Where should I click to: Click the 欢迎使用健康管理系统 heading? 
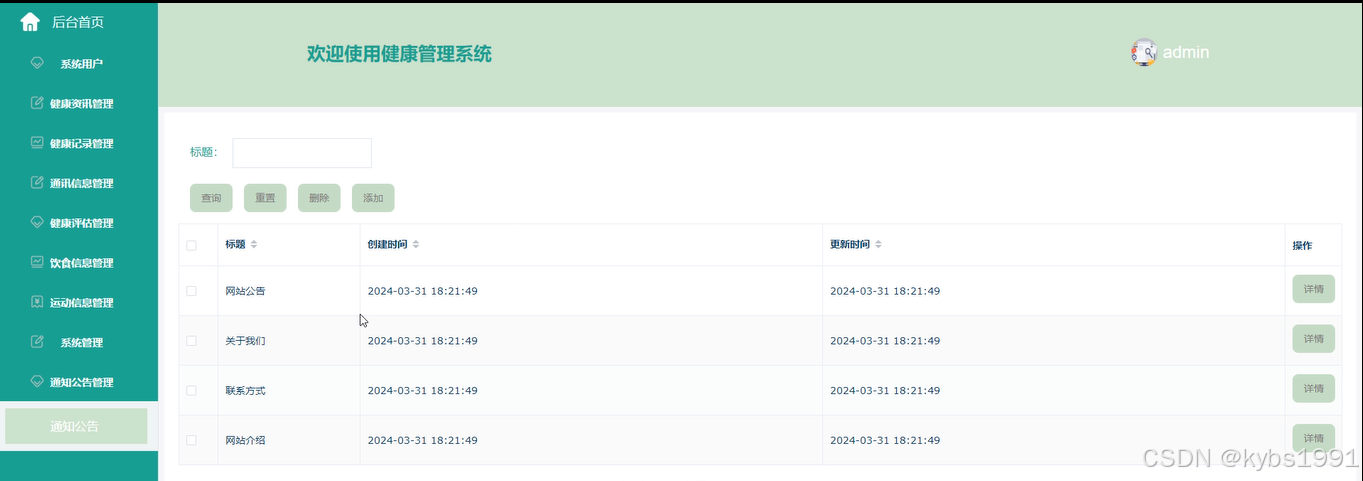click(x=399, y=54)
